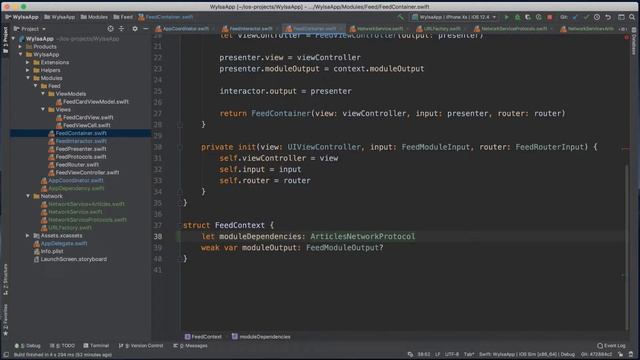Toggle the Project side tab

[x=5, y=40]
